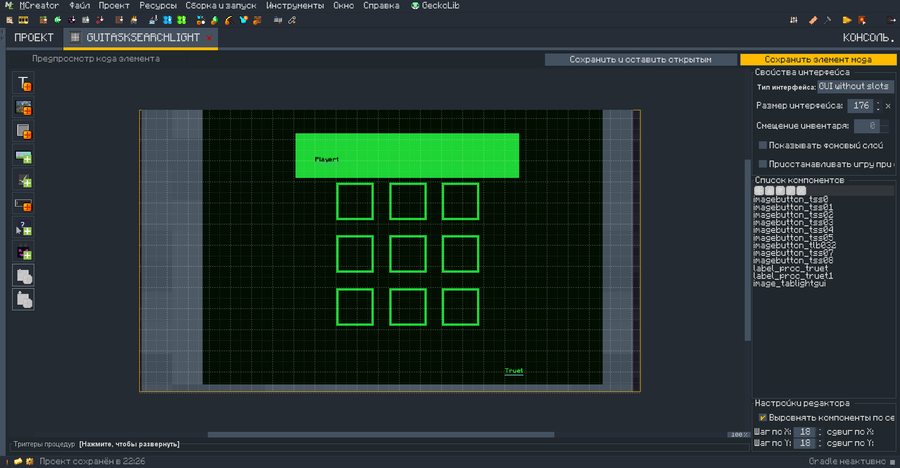Select the add input slot tool
900x468 pixels.
24,276
